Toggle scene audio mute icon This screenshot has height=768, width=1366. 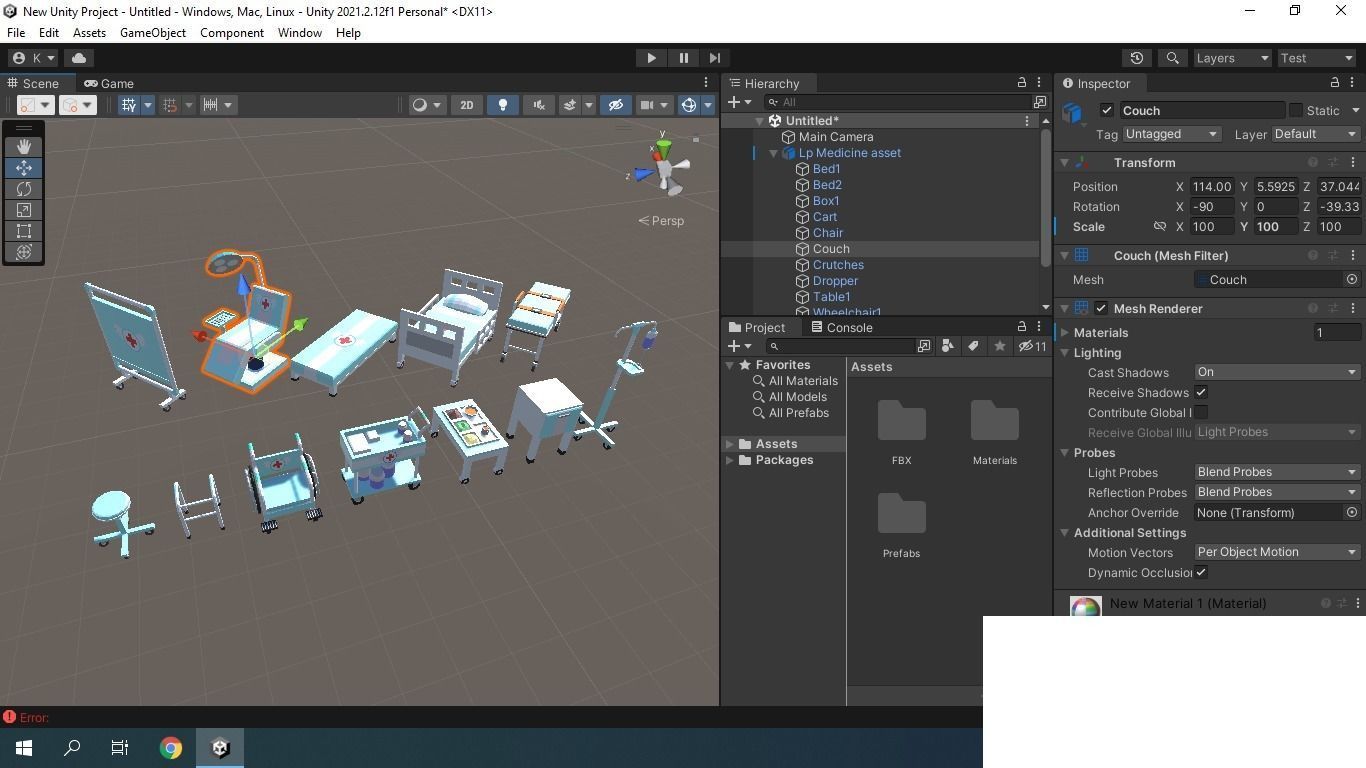click(539, 105)
